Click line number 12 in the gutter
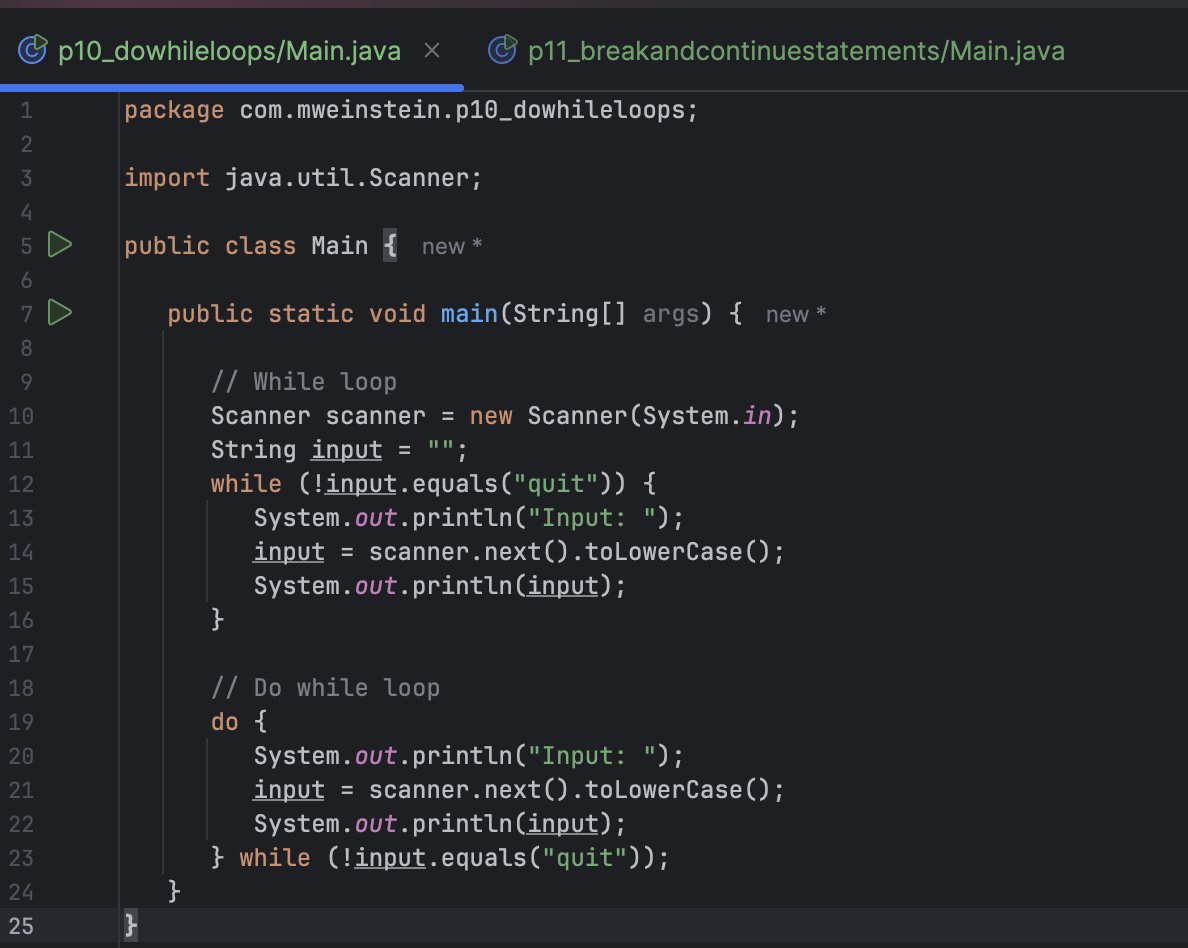Image resolution: width=1188 pixels, height=948 pixels. click(21, 483)
